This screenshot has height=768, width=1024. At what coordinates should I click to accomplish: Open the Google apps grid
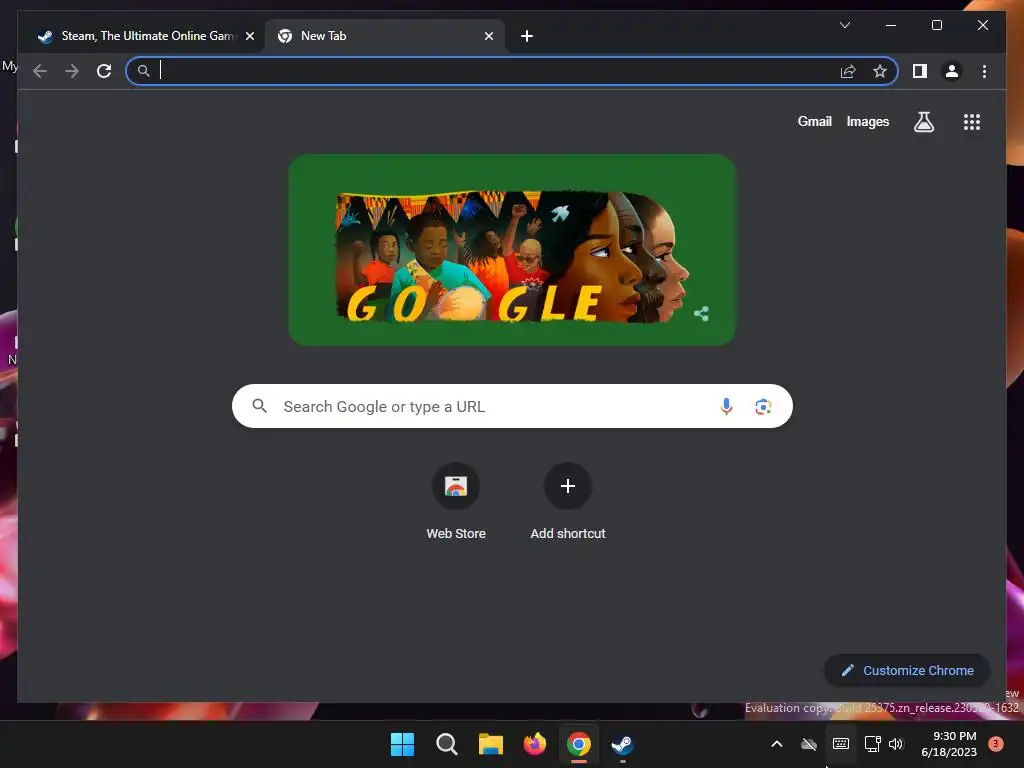point(972,122)
